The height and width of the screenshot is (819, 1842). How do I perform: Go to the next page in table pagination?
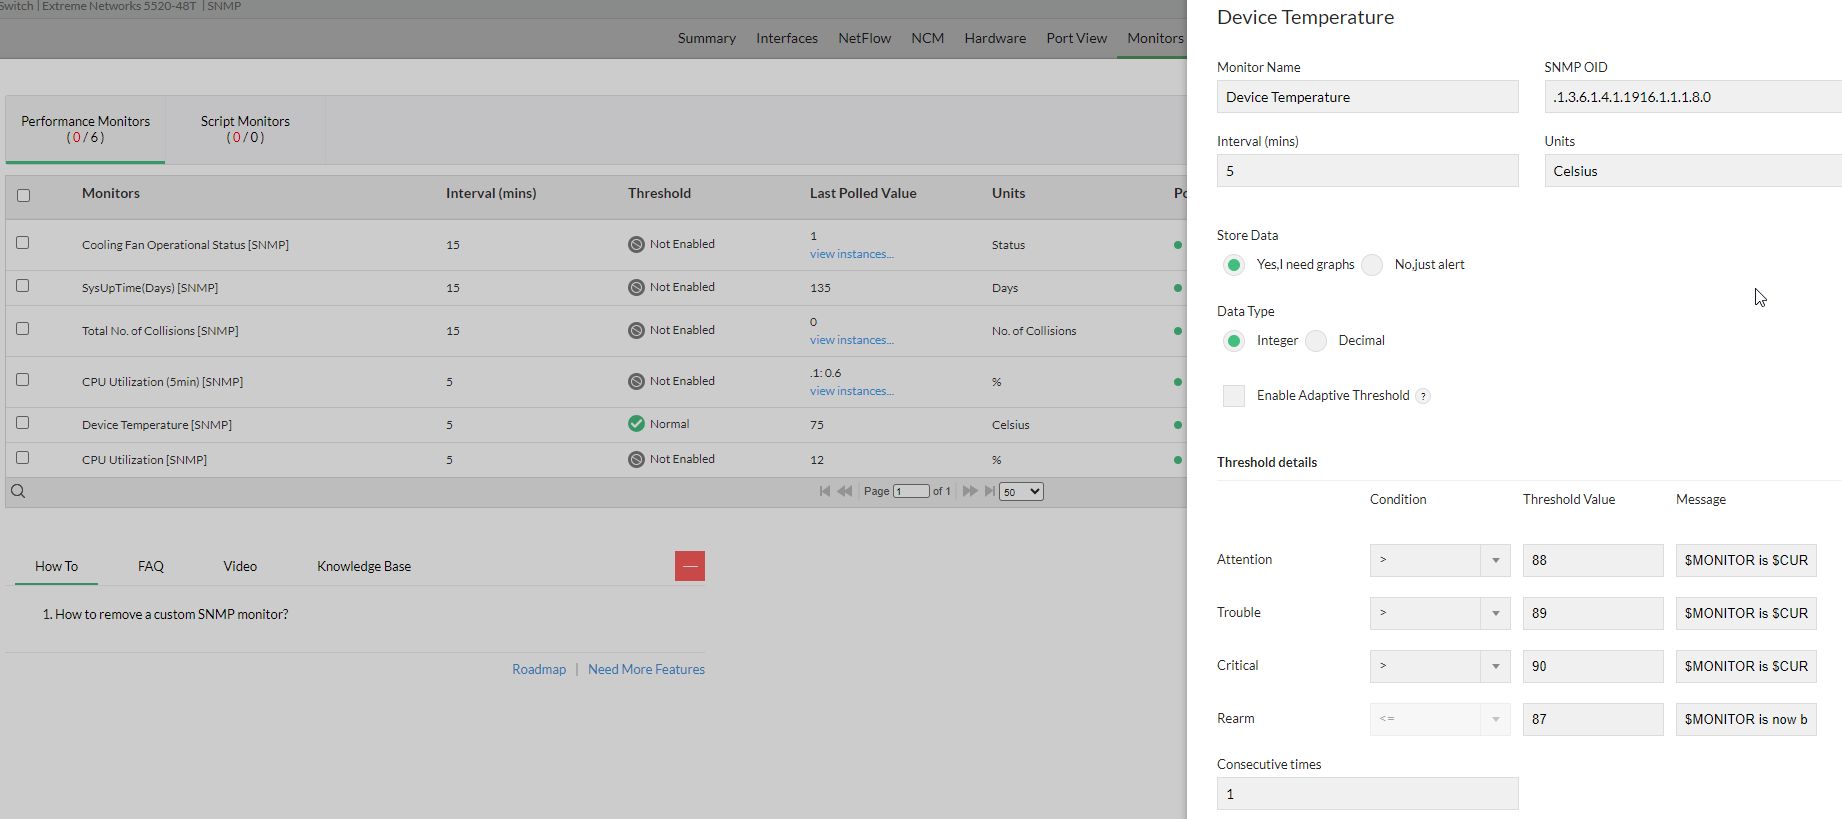pyautogui.click(x=969, y=491)
